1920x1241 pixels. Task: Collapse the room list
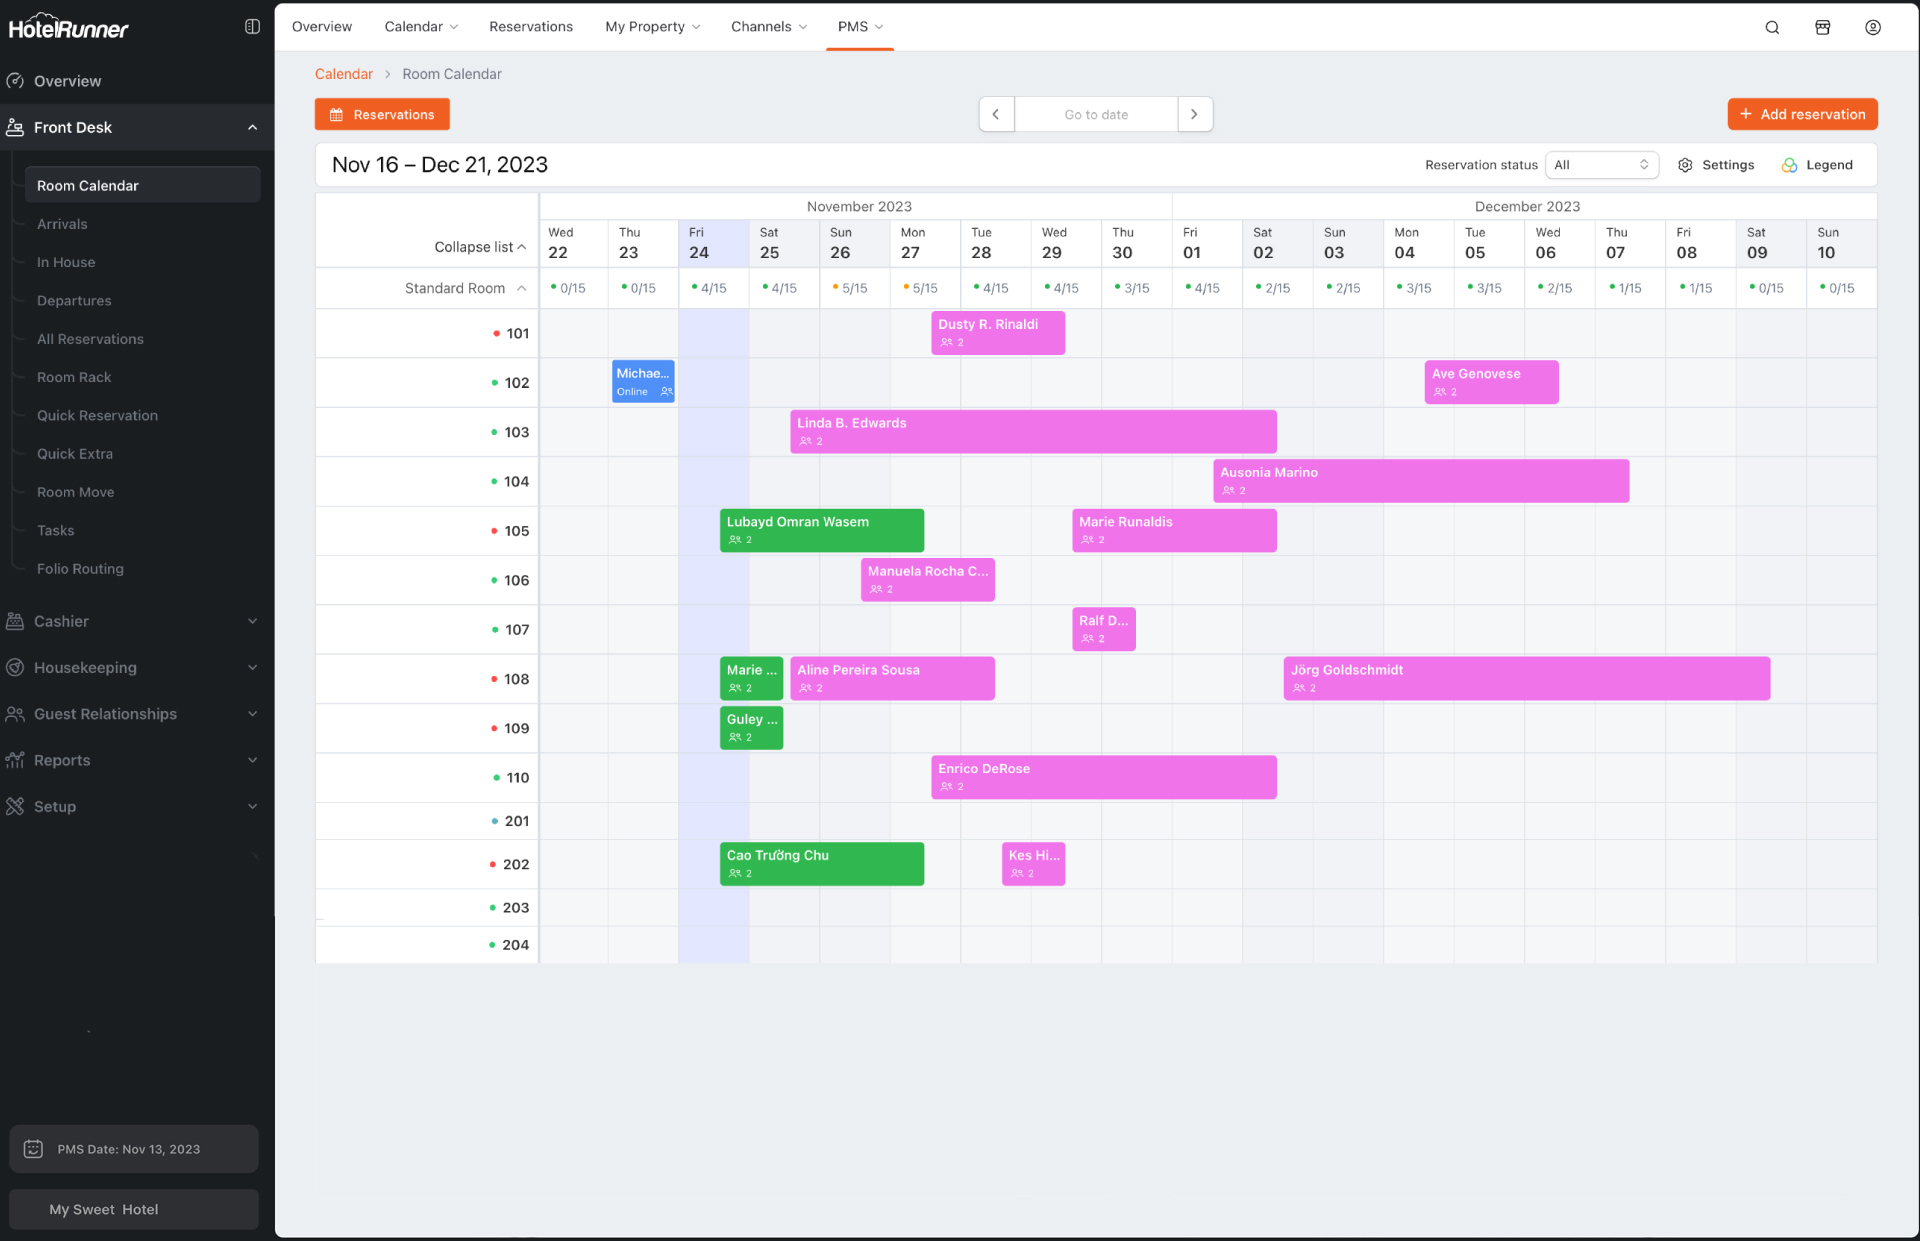[480, 247]
